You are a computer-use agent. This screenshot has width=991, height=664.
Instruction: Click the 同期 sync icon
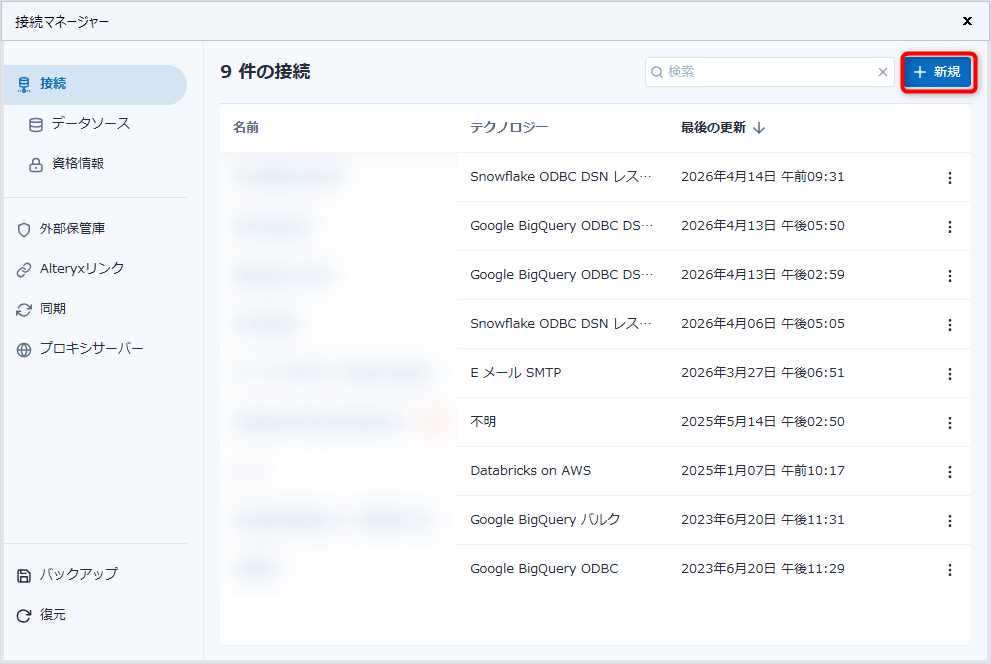[x=23, y=308]
